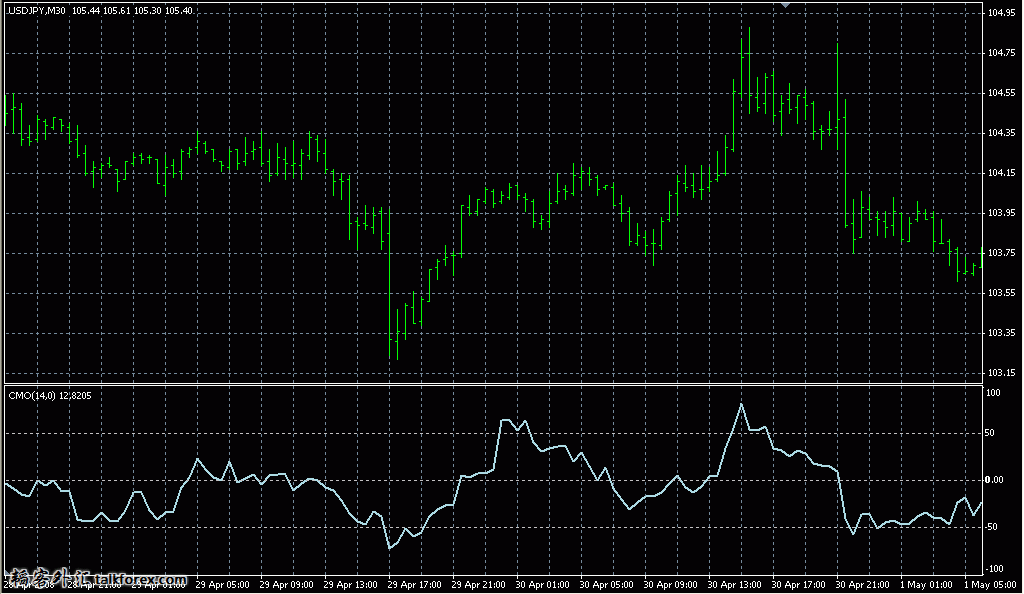
Task: Click the 103.35 price axis label
Action: pyautogui.click(x=1001, y=333)
